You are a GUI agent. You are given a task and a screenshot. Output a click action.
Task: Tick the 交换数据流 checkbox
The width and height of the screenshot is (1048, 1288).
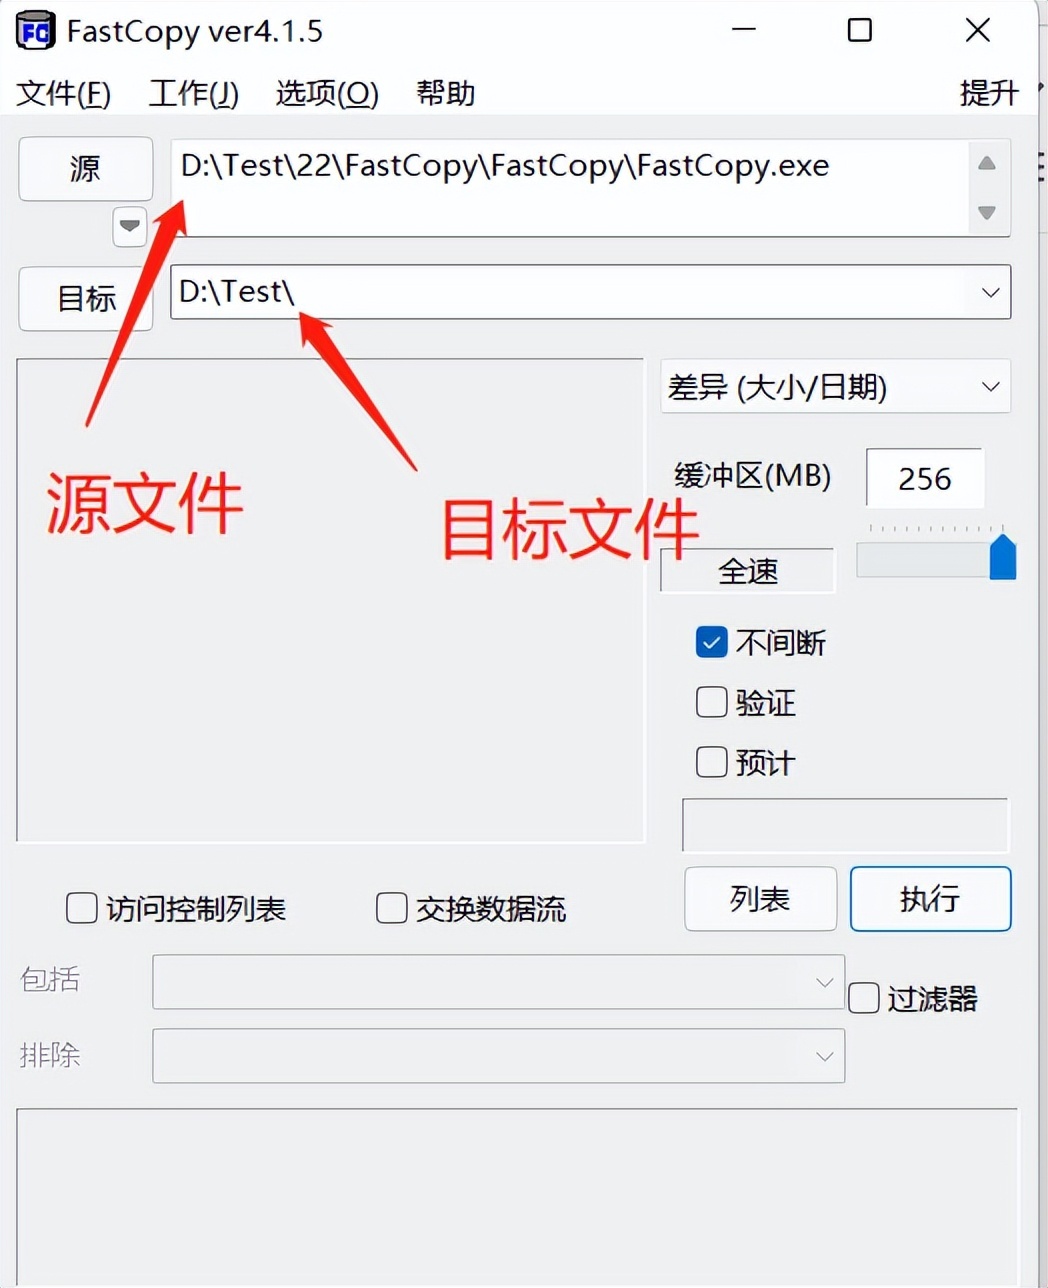tap(391, 908)
